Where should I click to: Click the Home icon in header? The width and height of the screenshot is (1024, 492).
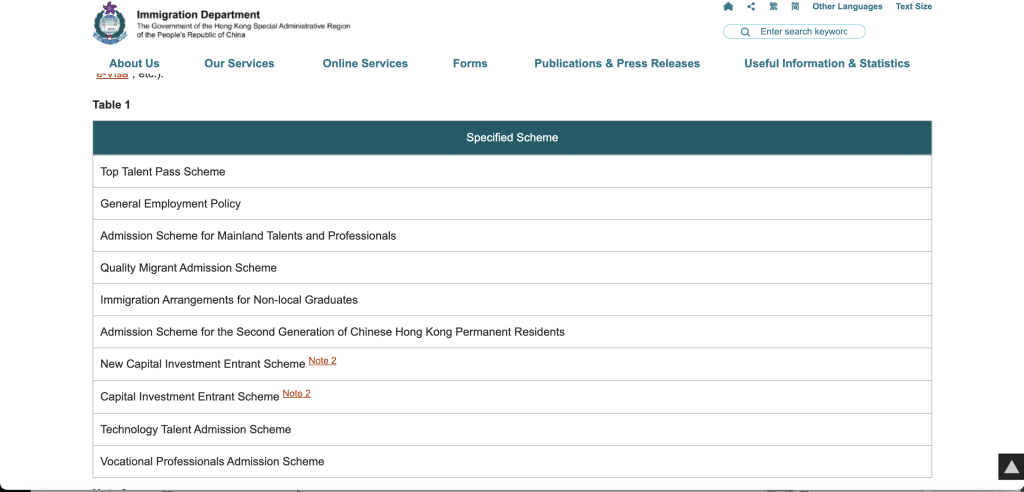[x=728, y=7]
